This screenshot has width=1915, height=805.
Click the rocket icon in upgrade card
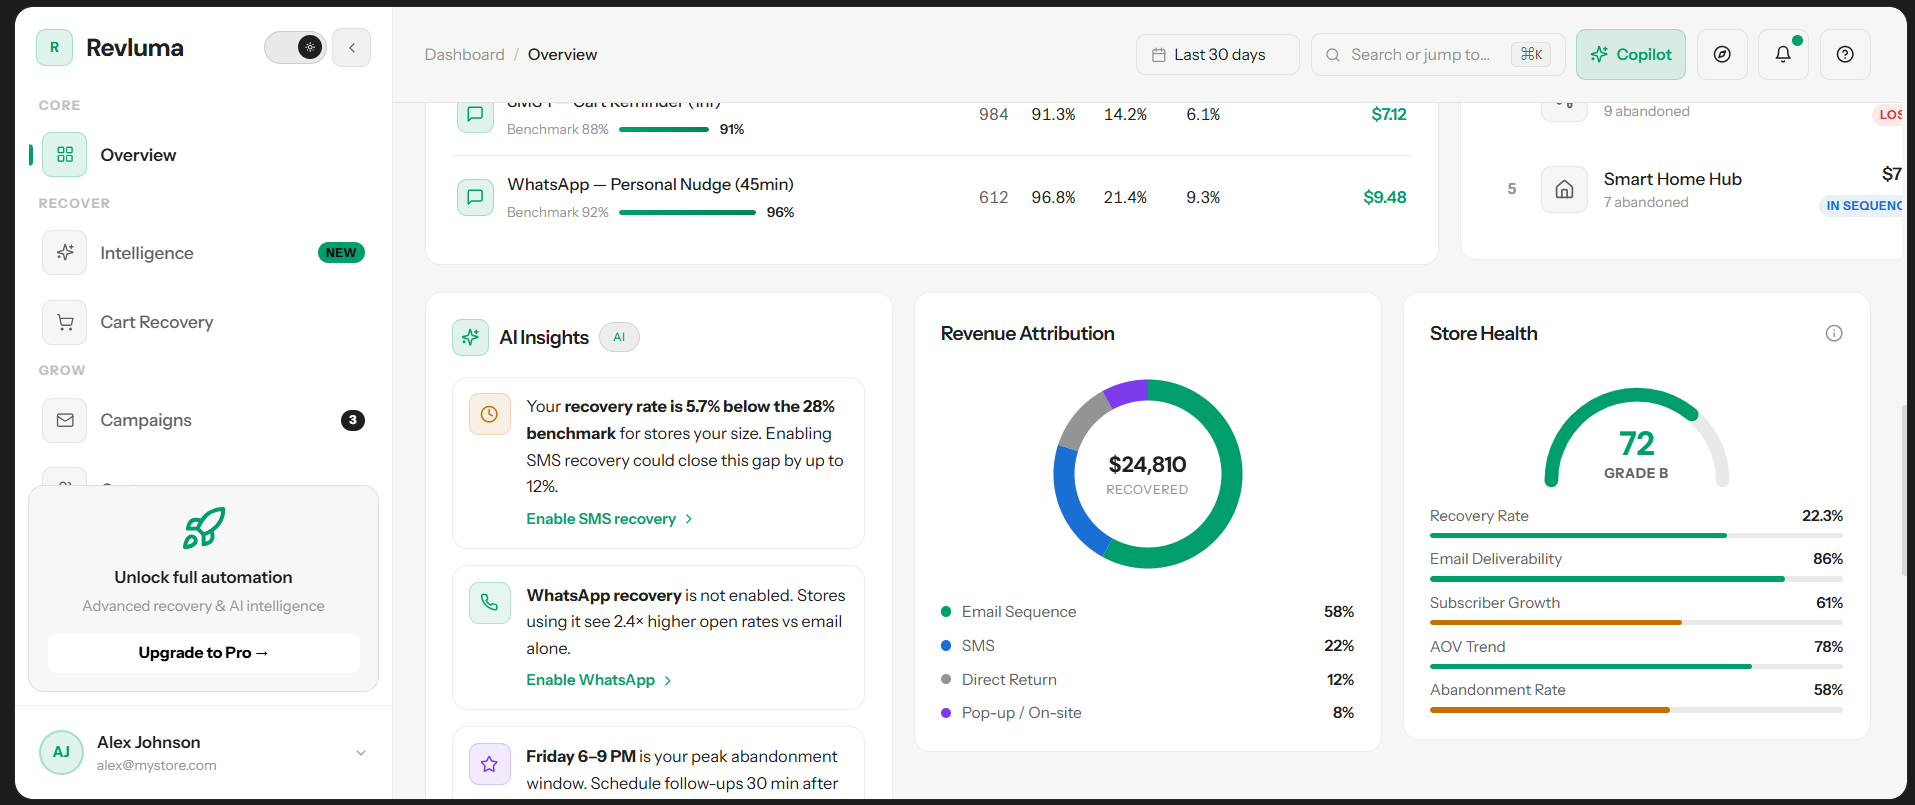[204, 528]
